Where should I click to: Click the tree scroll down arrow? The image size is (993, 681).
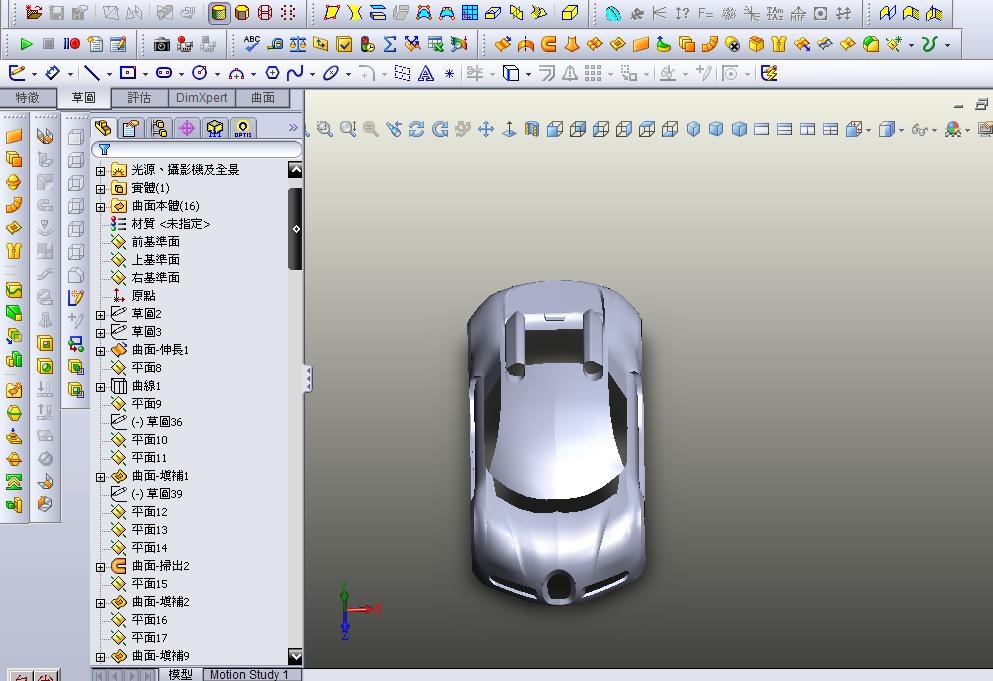click(x=295, y=655)
